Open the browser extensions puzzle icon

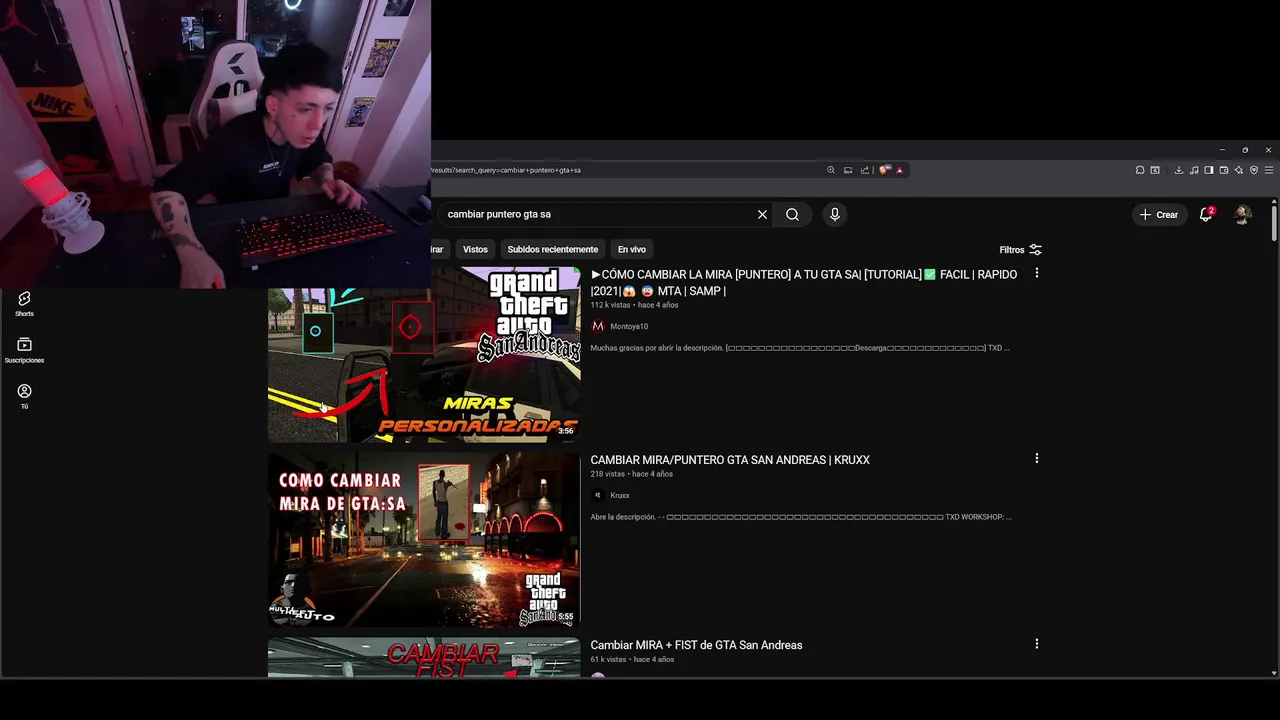(1140, 170)
